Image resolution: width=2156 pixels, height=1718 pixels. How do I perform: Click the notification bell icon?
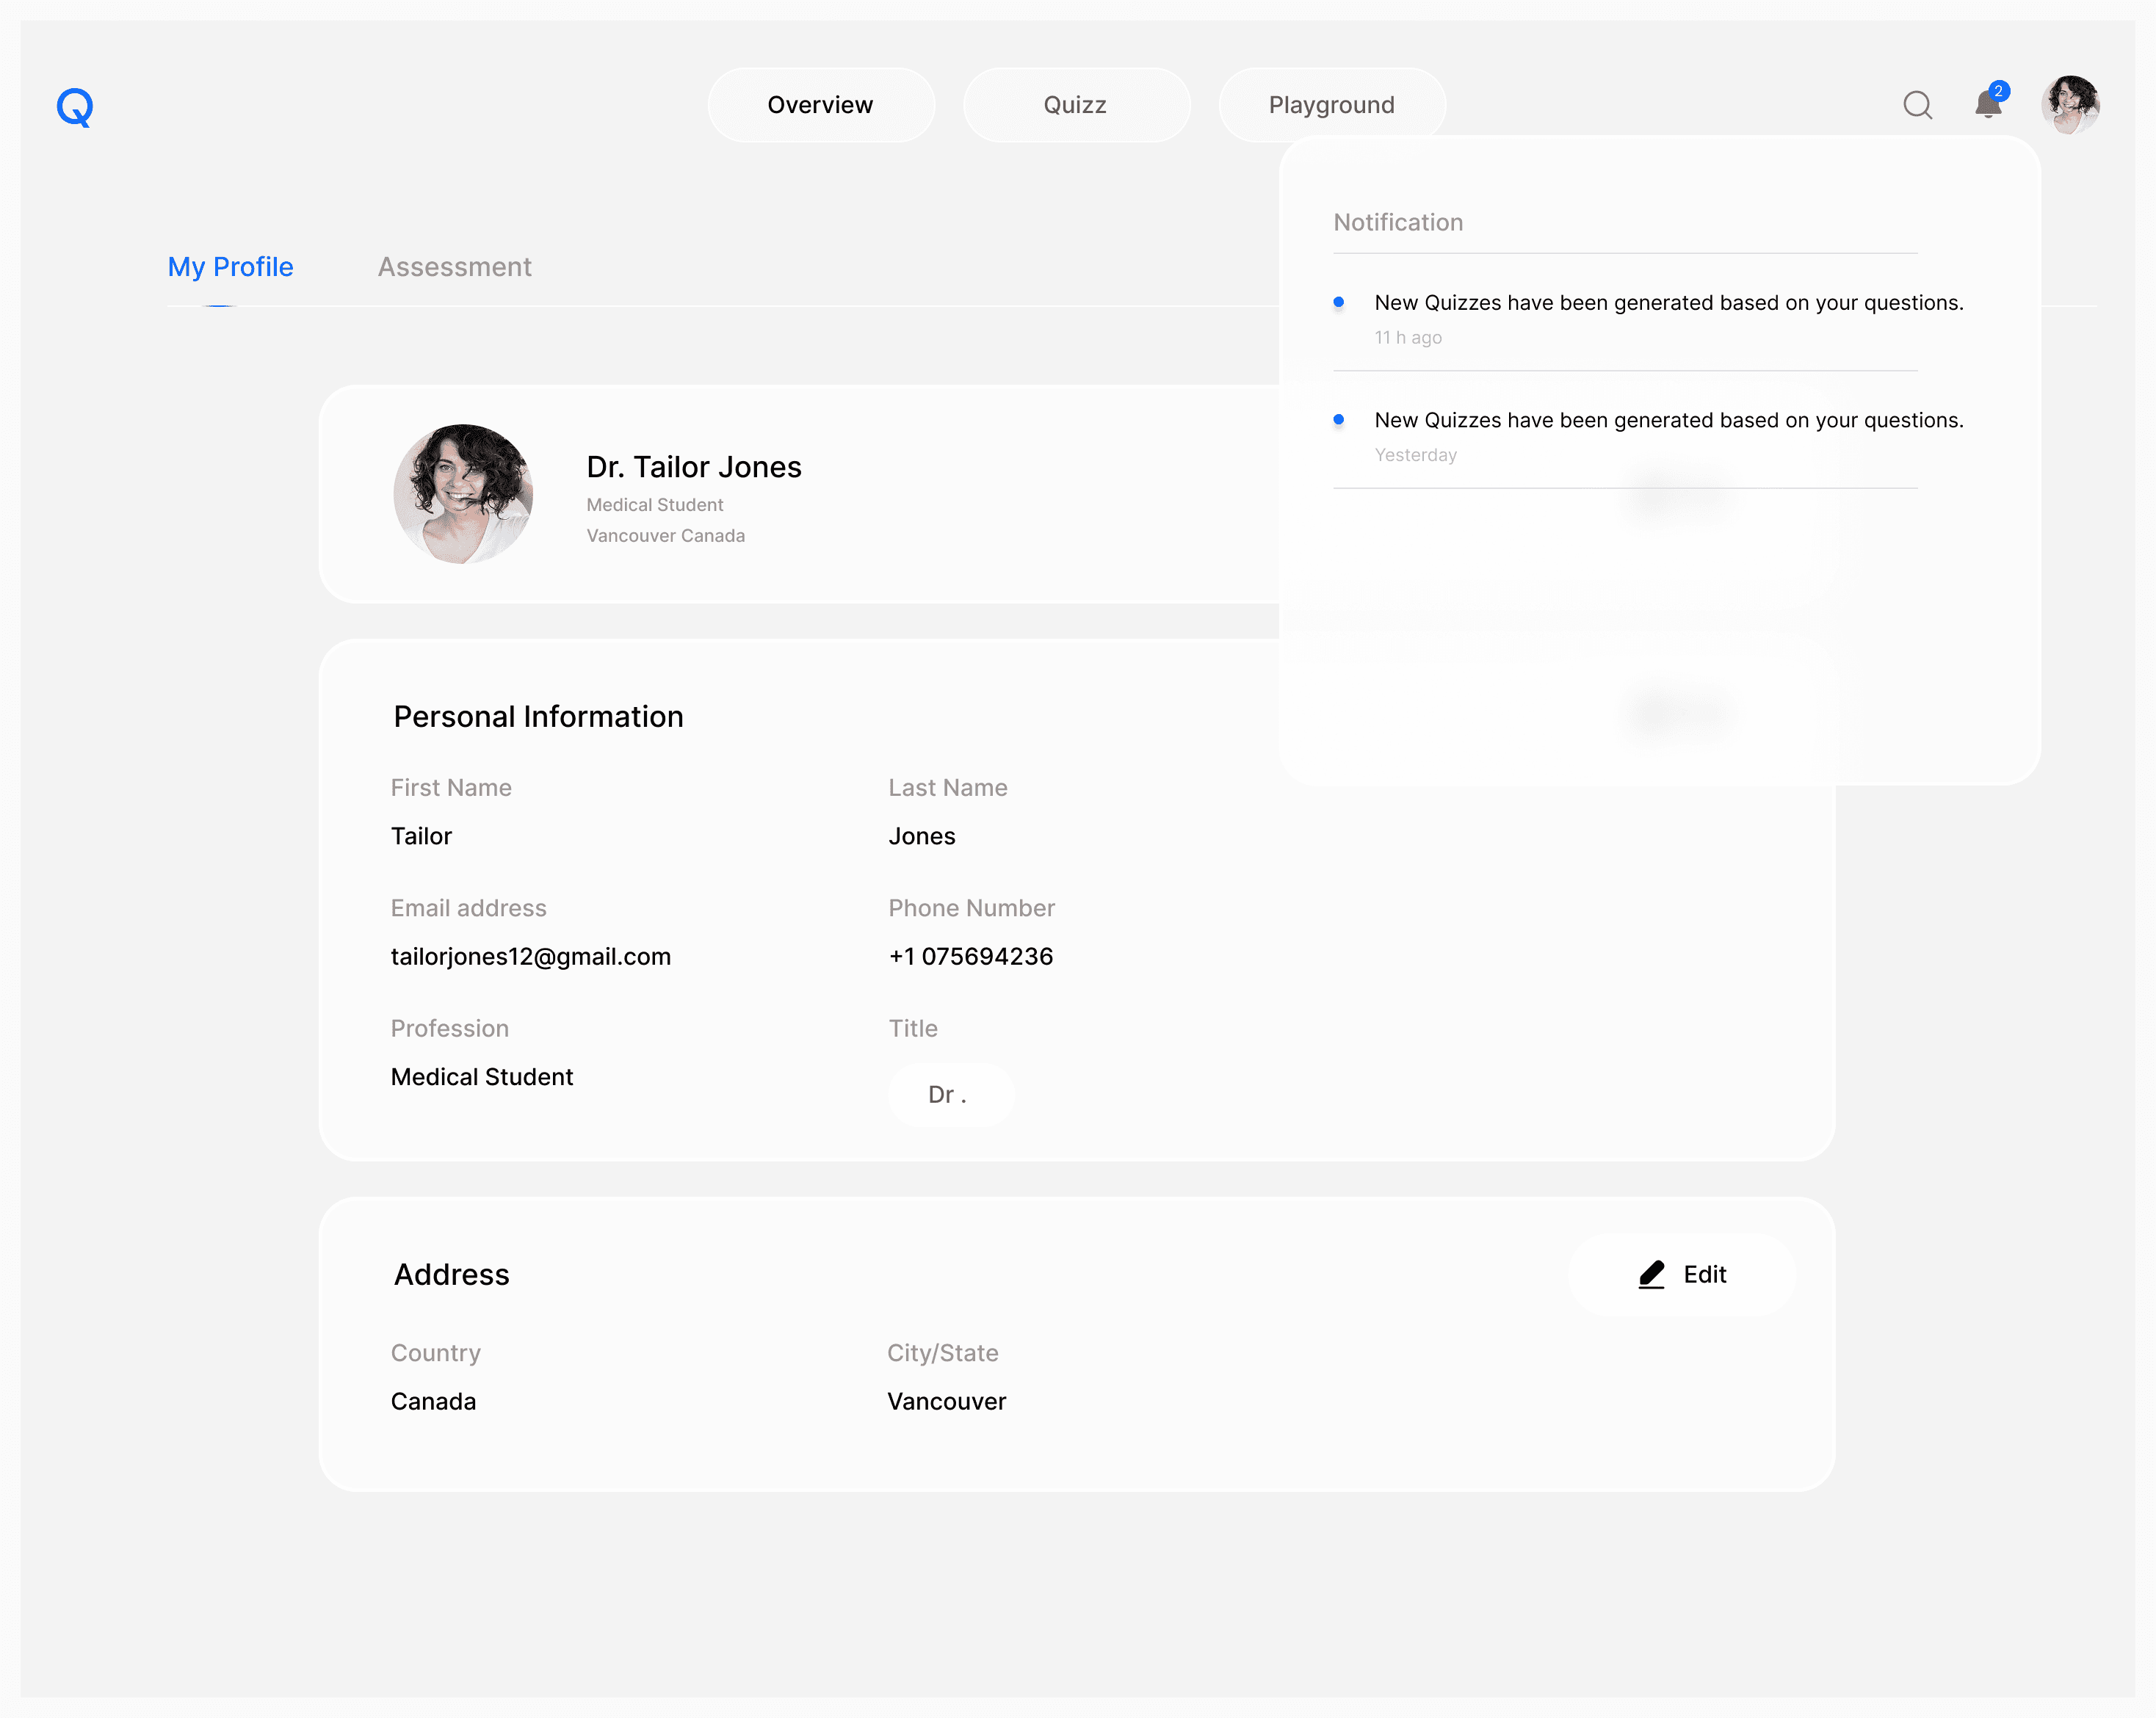click(1987, 106)
